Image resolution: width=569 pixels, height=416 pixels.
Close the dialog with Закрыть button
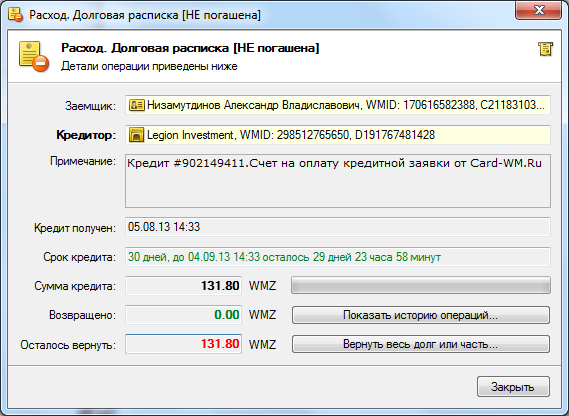click(x=513, y=387)
